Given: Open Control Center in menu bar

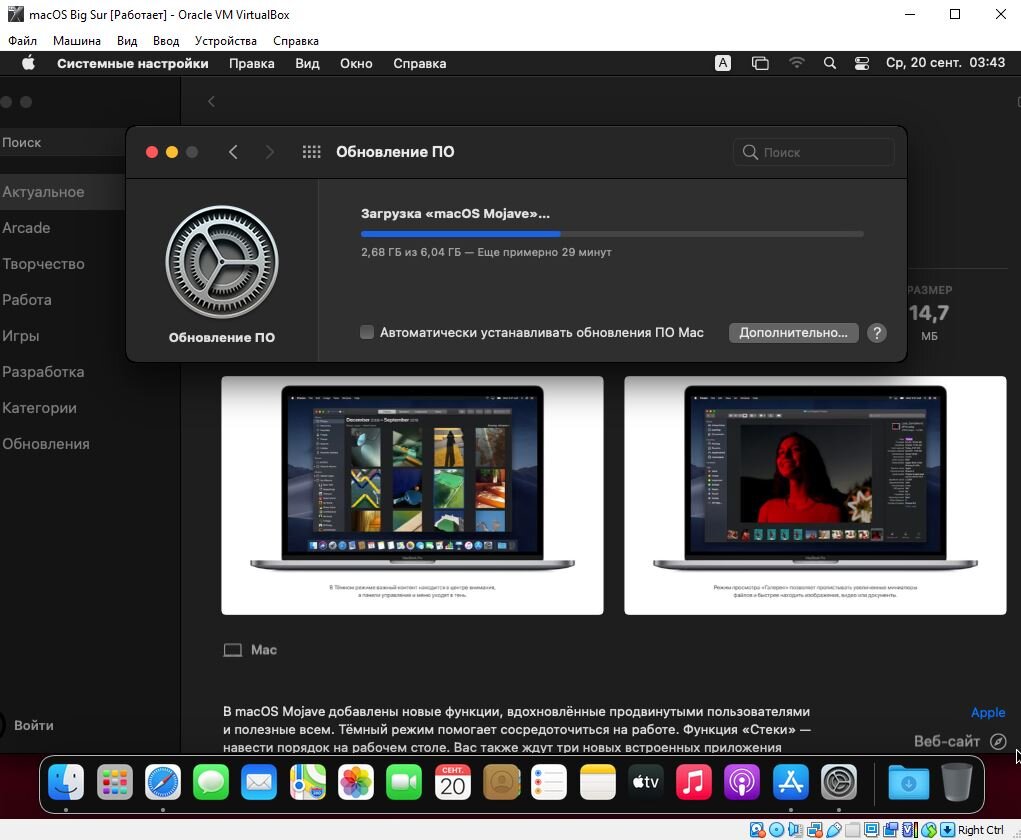Looking at the screenshot, I should coord(861,63).
